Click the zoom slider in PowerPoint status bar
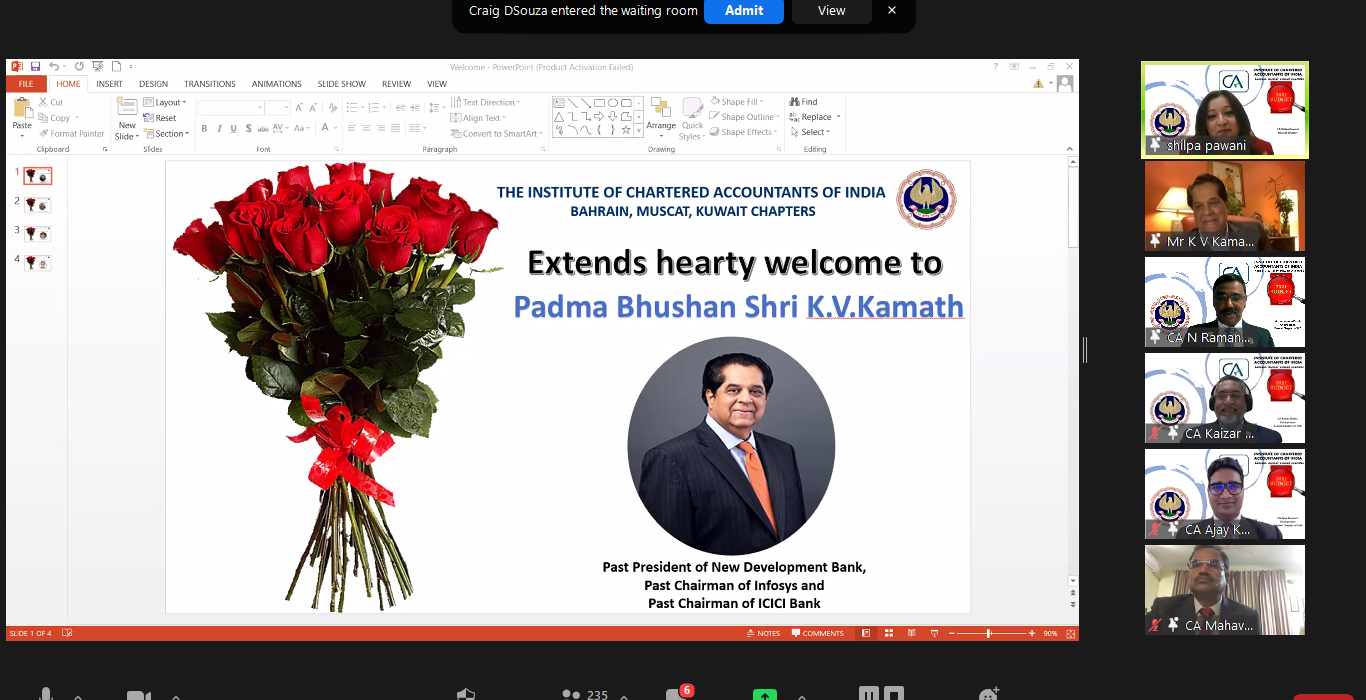The height and width of the screenshot is (700, 1366). click(x=988, y=633)
